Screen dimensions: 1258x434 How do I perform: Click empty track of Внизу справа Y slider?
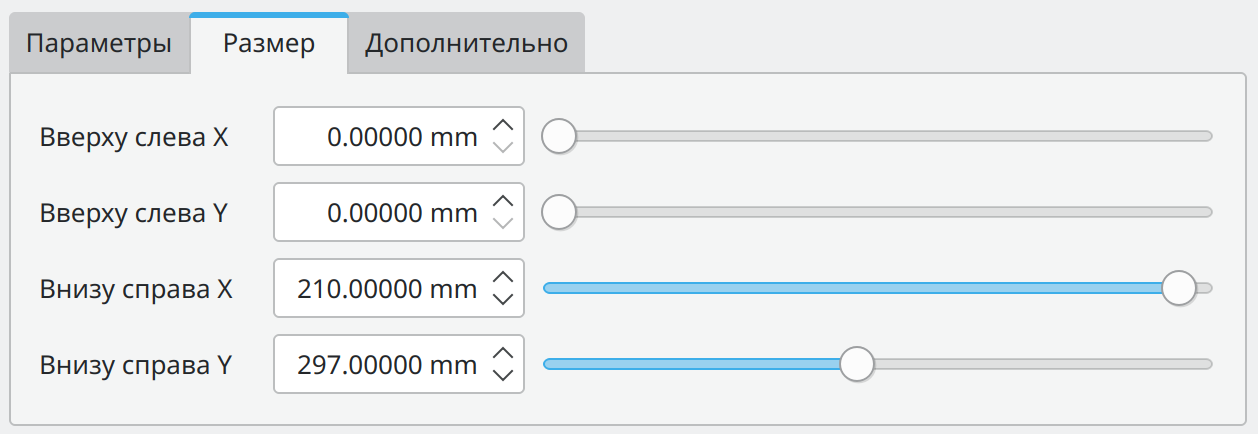(x=1040, y=364)
